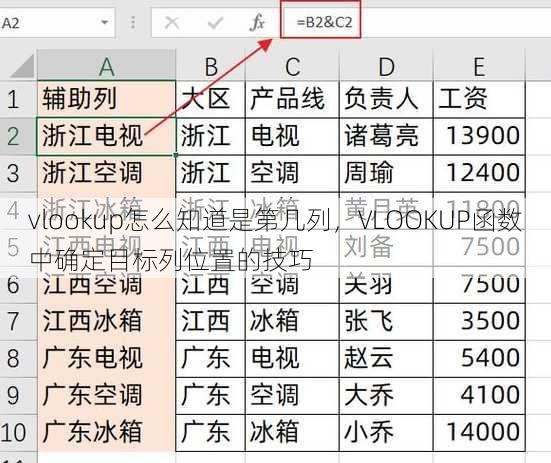Click cell 刘备
Screen dimensions: 551x463
[x=386, y=247]
